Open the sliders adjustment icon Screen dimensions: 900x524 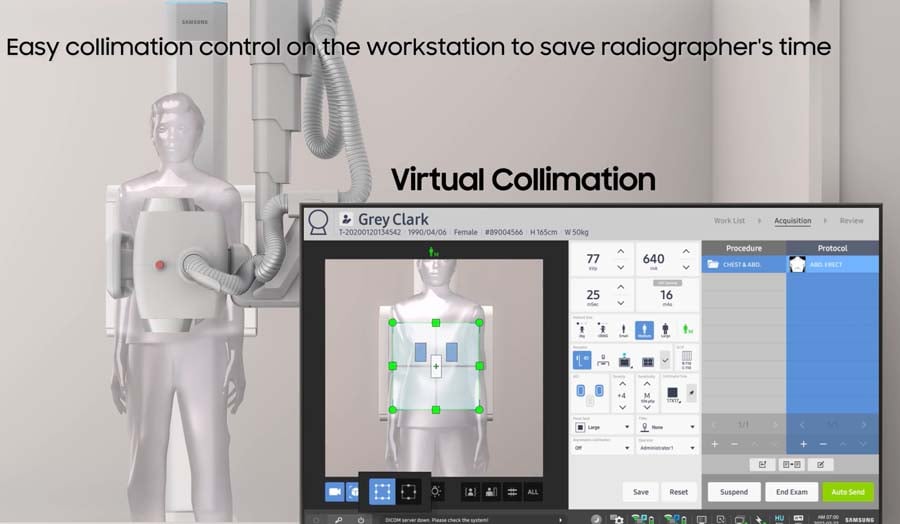512,492
